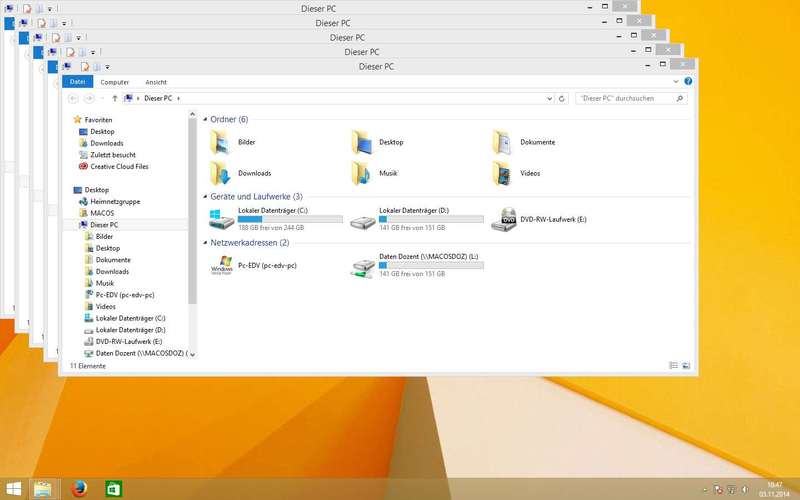Open the ribbon help question mark icon
This screenshot has height=500, width=800.
tap(688, 81)
